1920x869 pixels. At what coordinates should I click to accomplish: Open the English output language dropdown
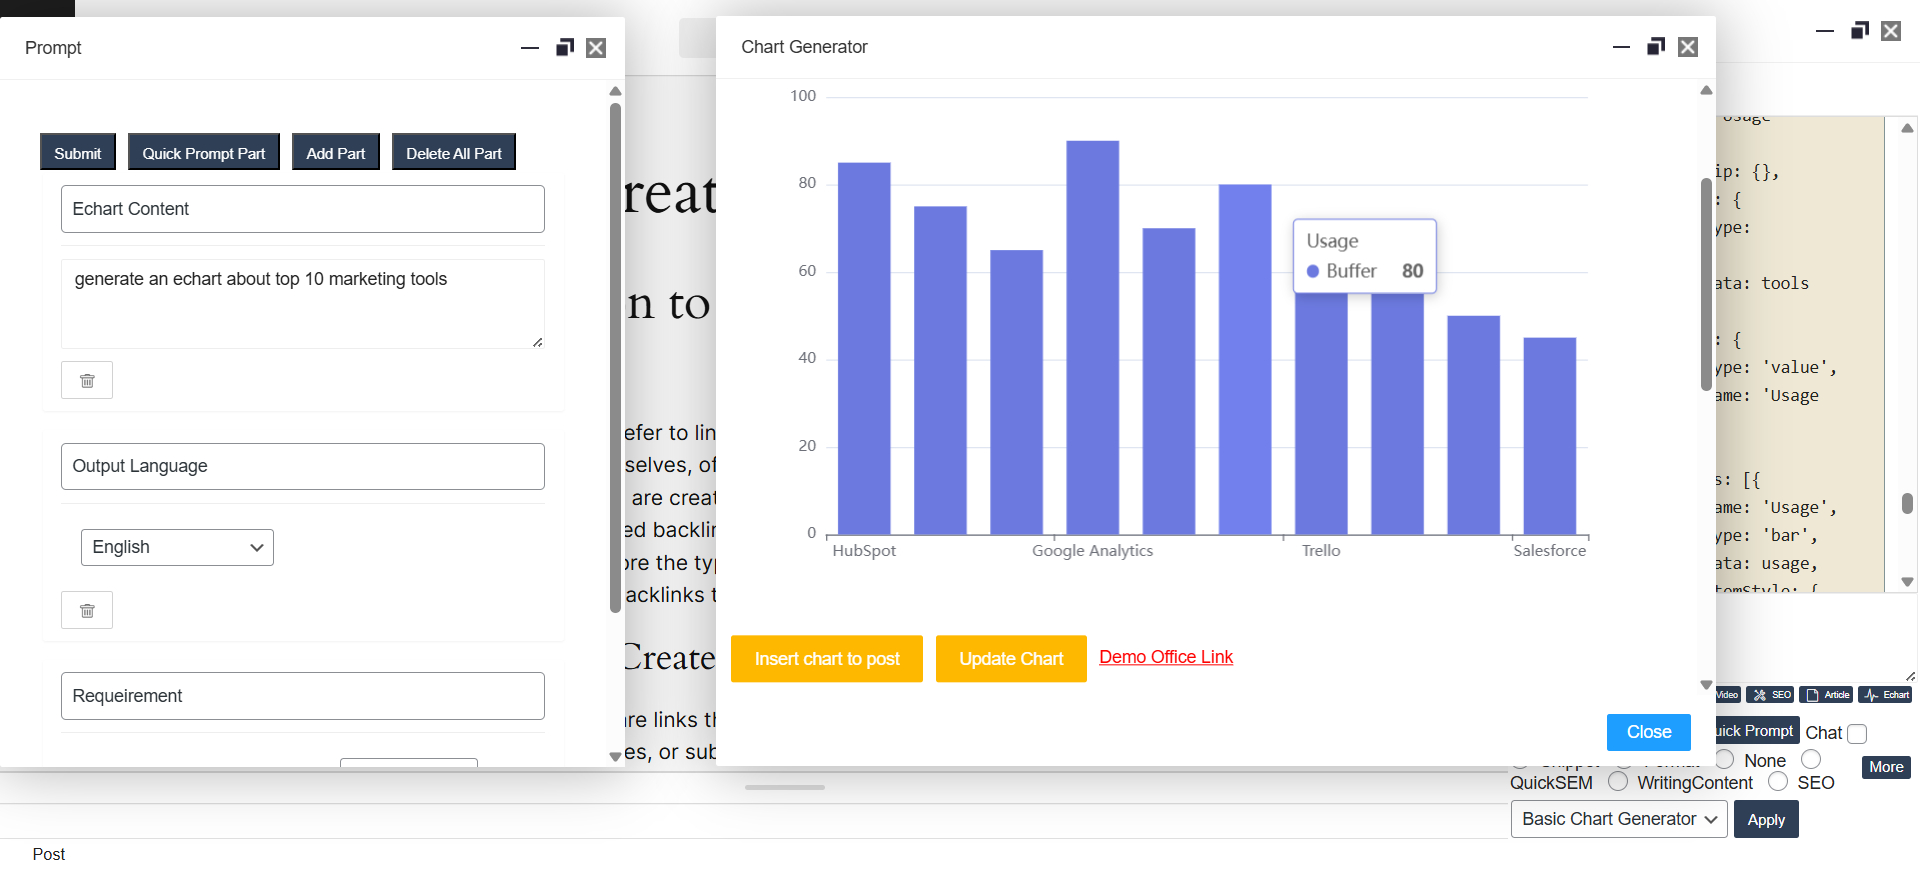(177, 547)
